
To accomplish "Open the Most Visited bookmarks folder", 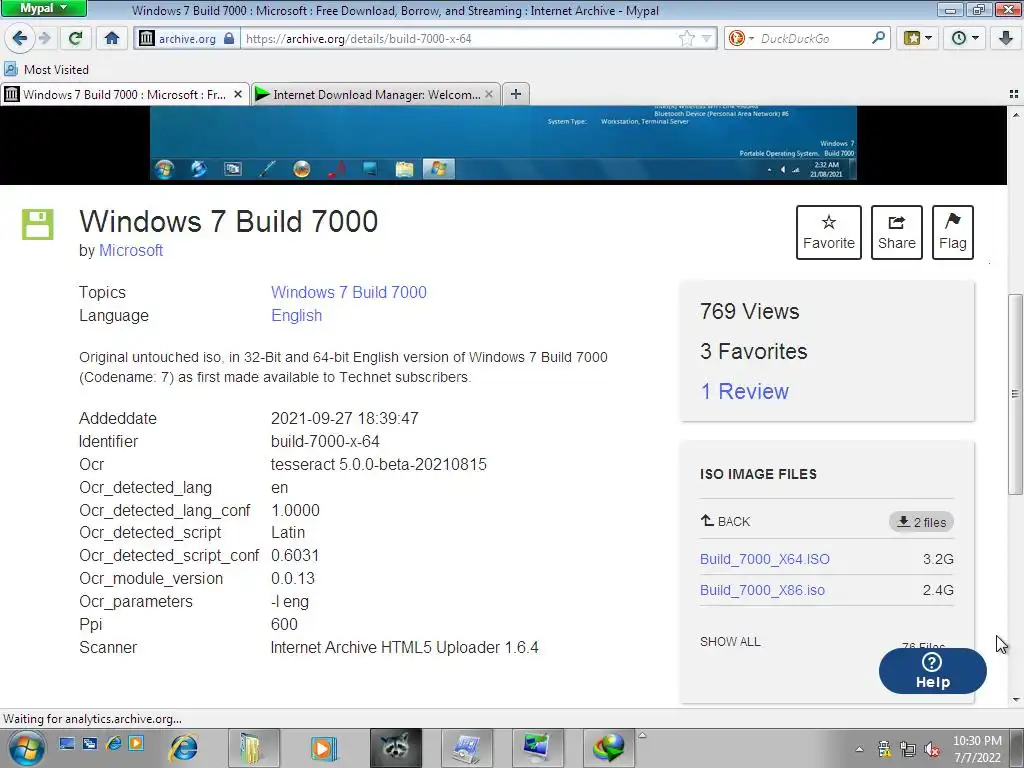I will (x=46, y=69).
